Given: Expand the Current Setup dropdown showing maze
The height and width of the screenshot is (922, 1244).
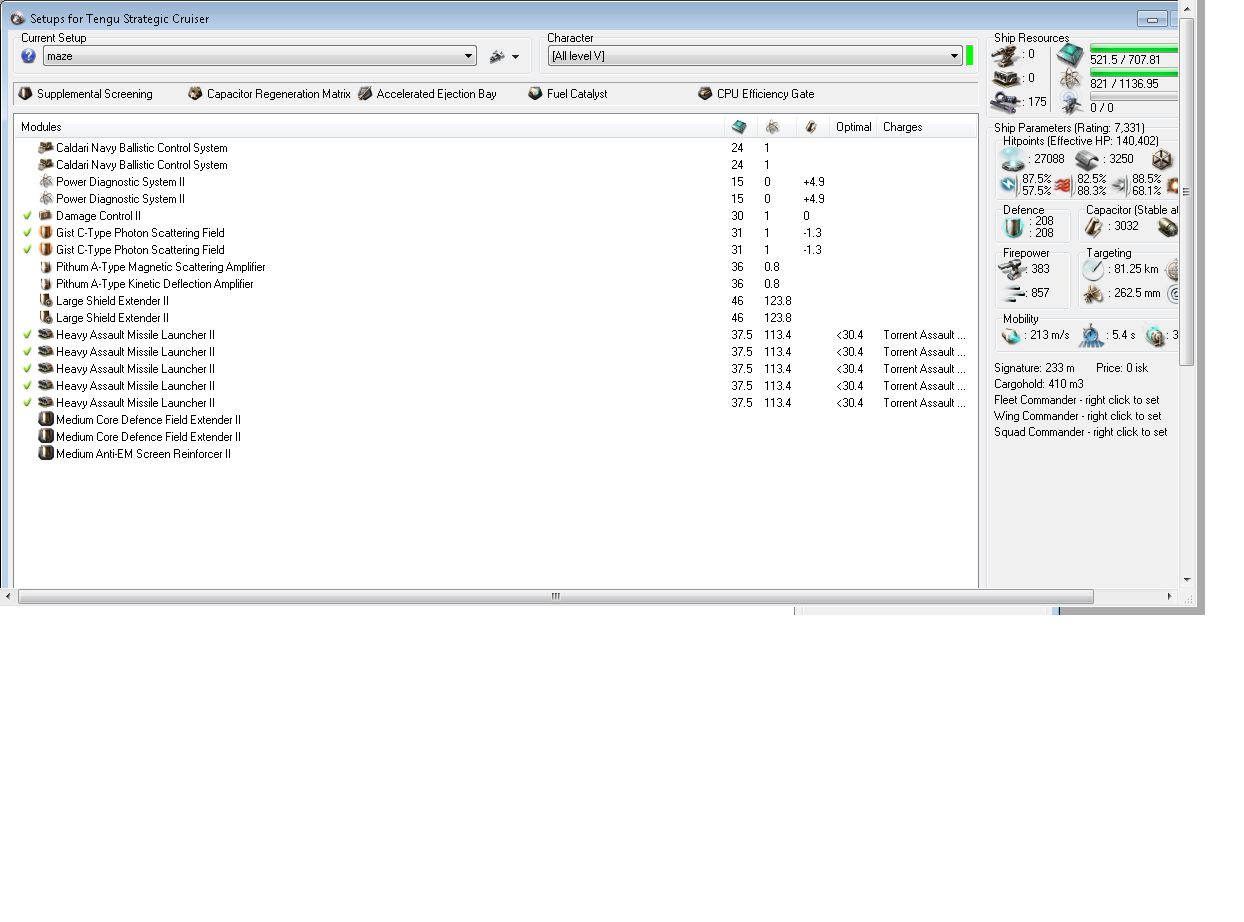Looking at the screenshot, I should coord(259,56).
